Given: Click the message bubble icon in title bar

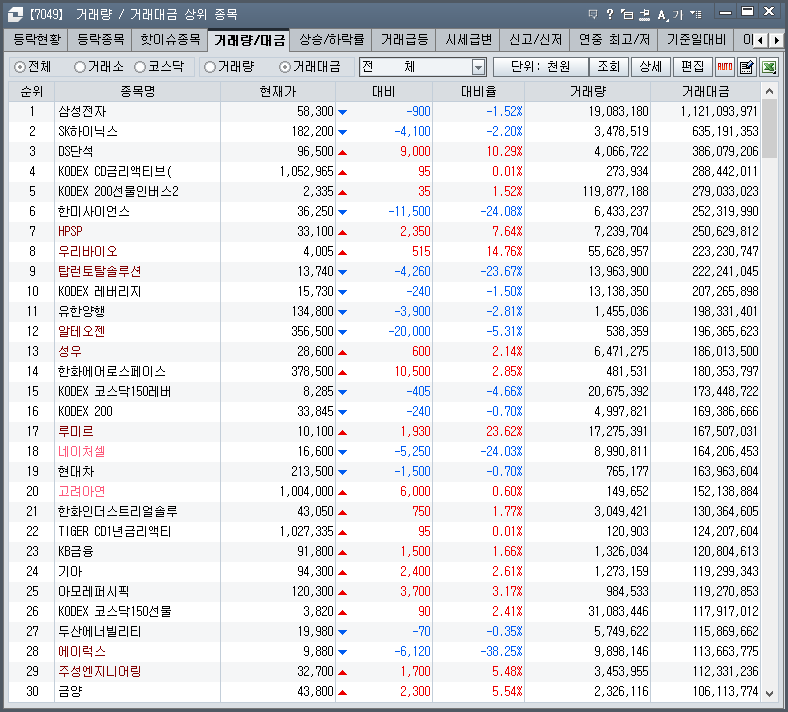Looking at the screenshot, I should pyautogui.click(x=593, y=14).
